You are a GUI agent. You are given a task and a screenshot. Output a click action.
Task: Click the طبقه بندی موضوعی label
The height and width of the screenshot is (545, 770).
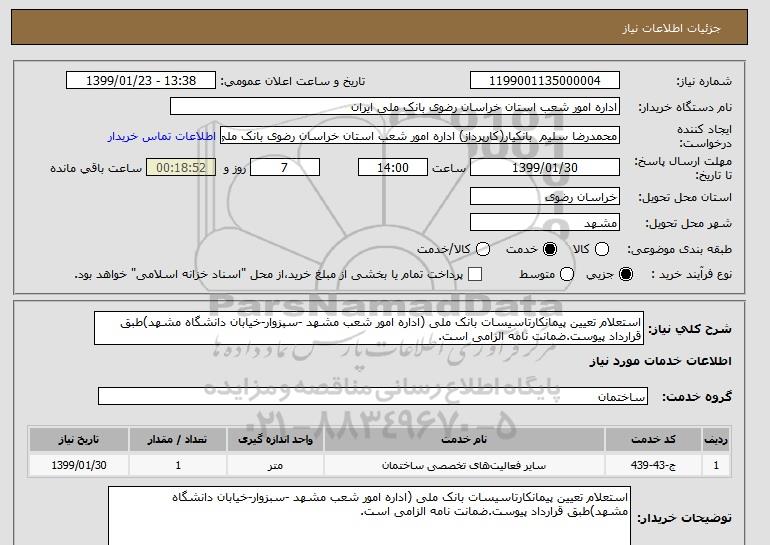[680, 249]
